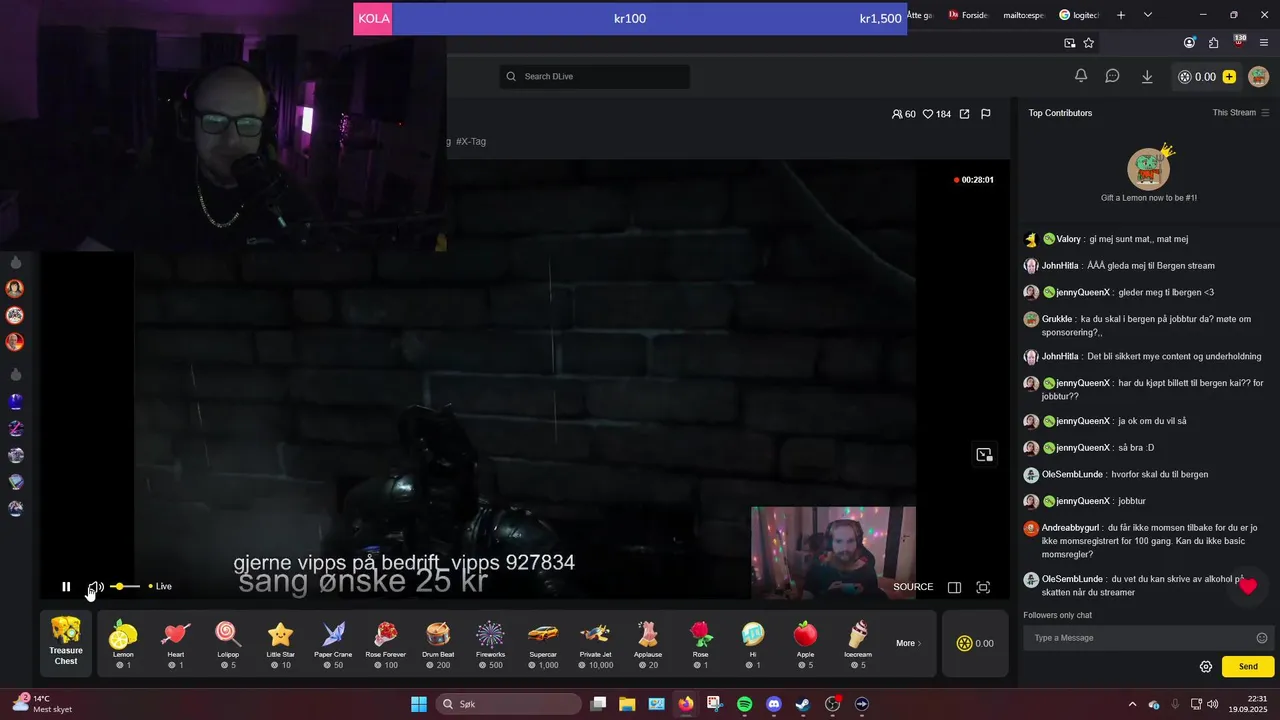Image resolution: width=1280 pixels, height=720 pixels.
Task: Click the floating red heart in chat
Action: (1247, 586)
